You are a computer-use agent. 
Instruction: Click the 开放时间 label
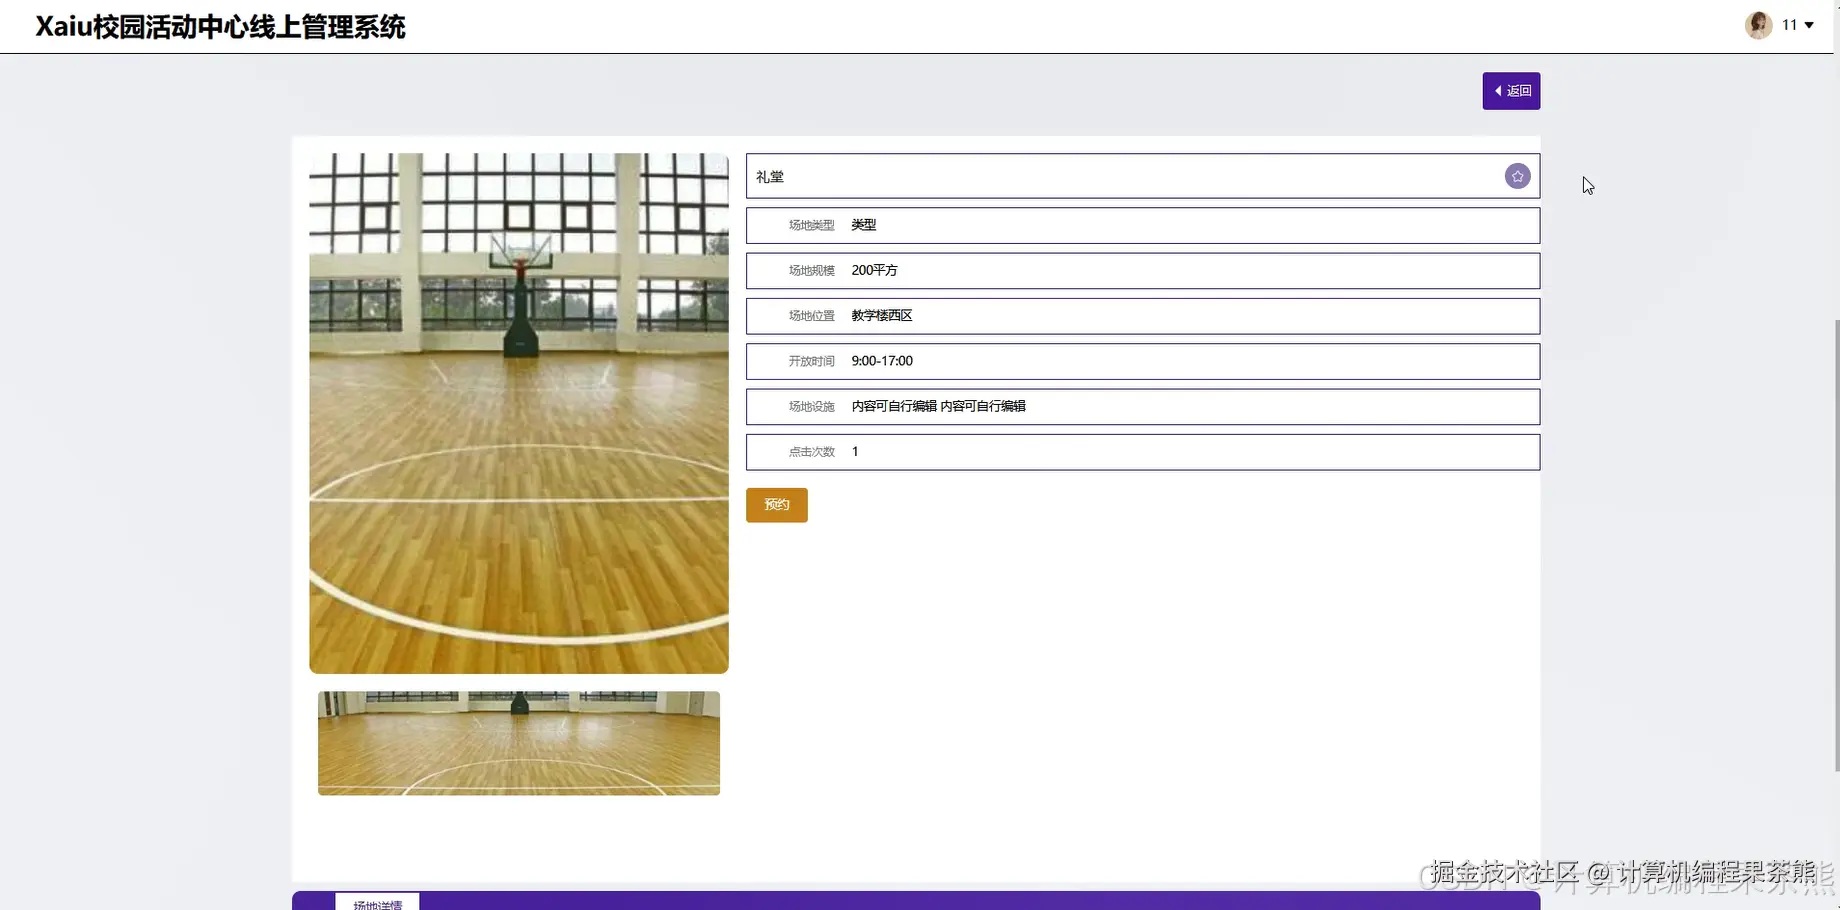coord(811,361)
